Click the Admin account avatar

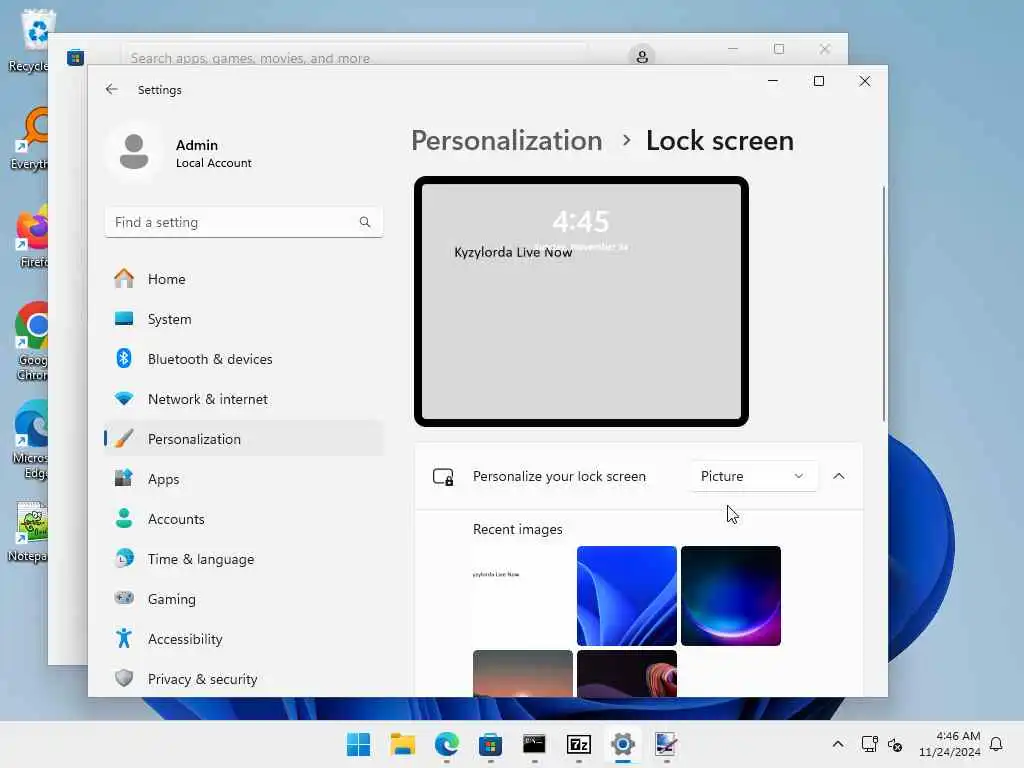tap(134, 152)
